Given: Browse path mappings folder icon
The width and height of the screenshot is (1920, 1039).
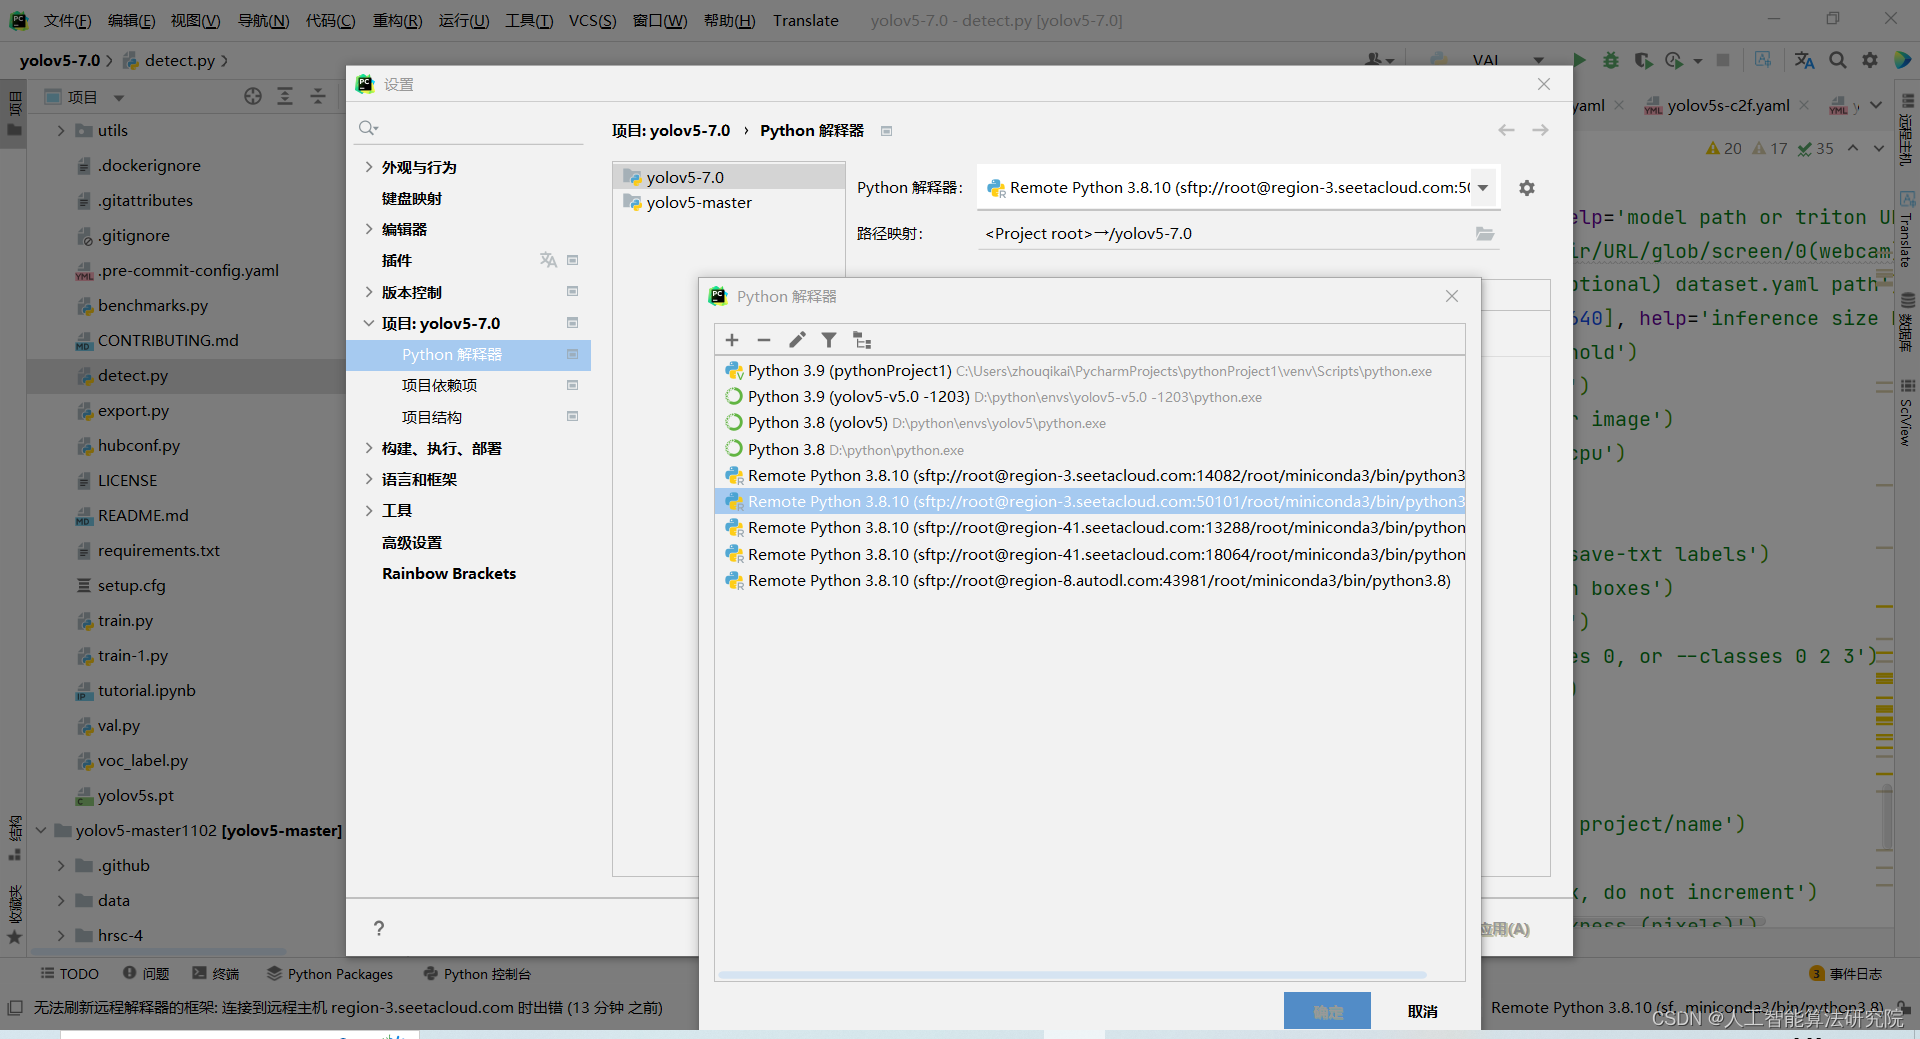Looking at the screenshot, I should (x=1485, y=234).
